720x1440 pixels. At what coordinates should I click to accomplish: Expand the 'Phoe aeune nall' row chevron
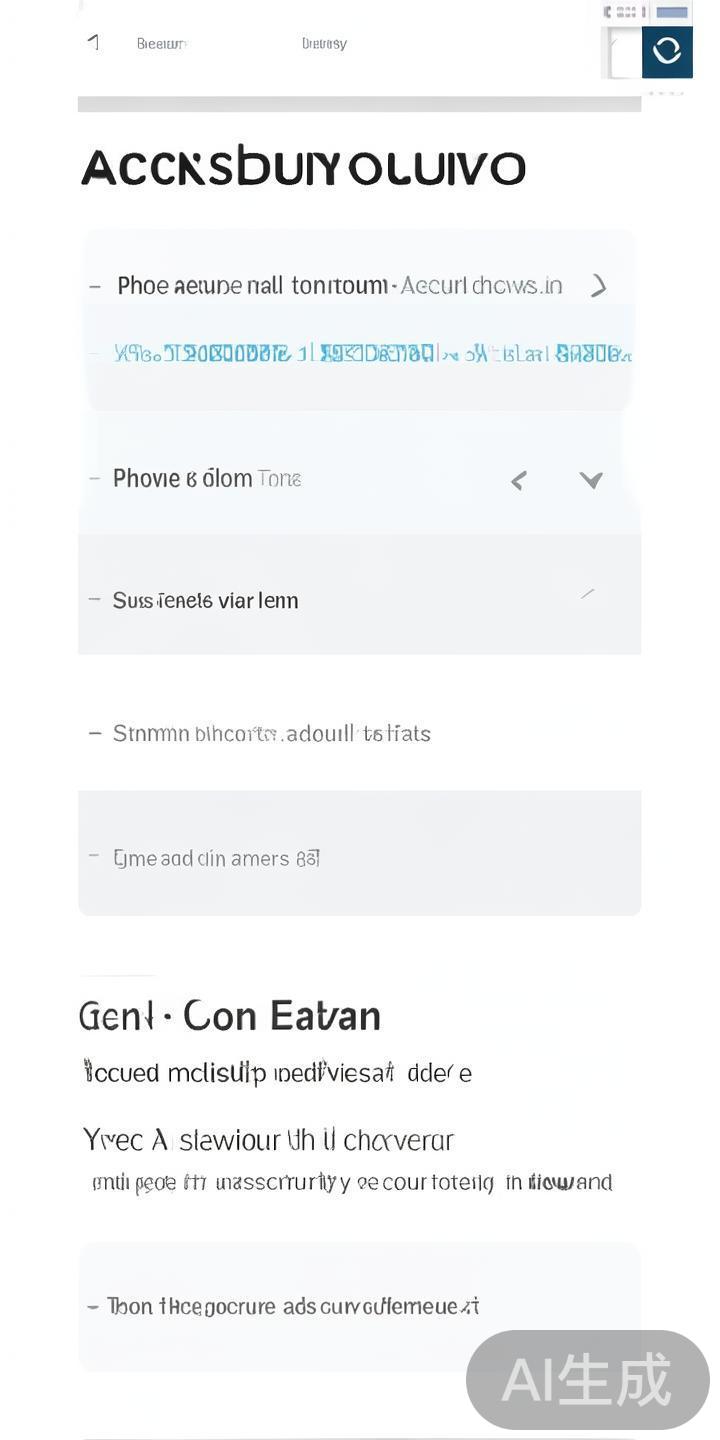tap(598, 286)
